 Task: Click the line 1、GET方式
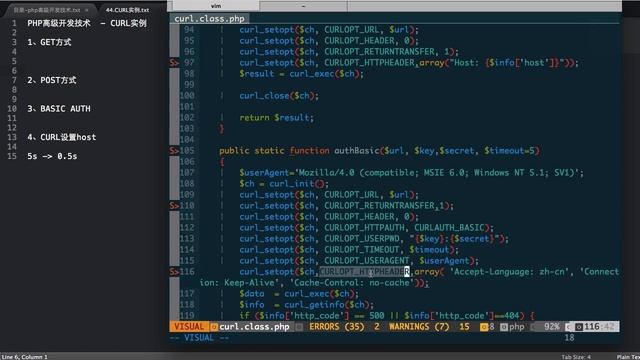49,42
